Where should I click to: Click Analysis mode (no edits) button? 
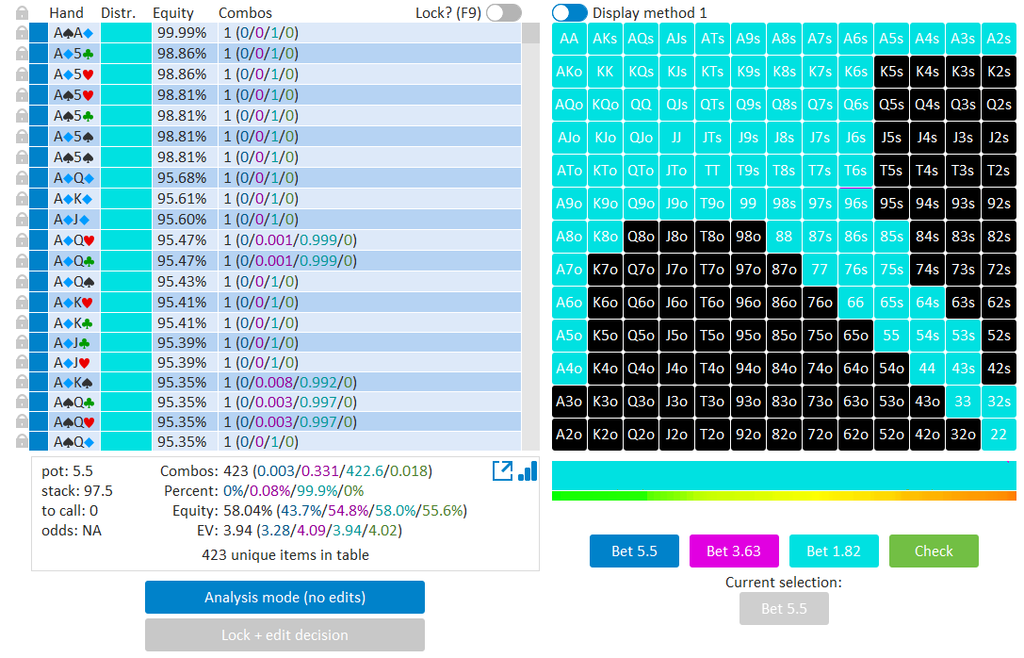tap(285, 597)
